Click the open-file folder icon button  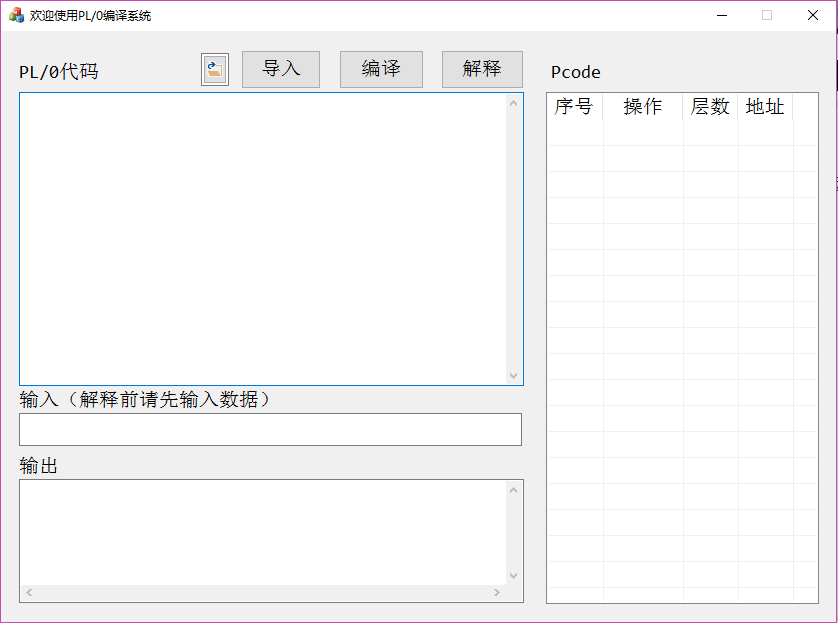click(x=215, y=69)
